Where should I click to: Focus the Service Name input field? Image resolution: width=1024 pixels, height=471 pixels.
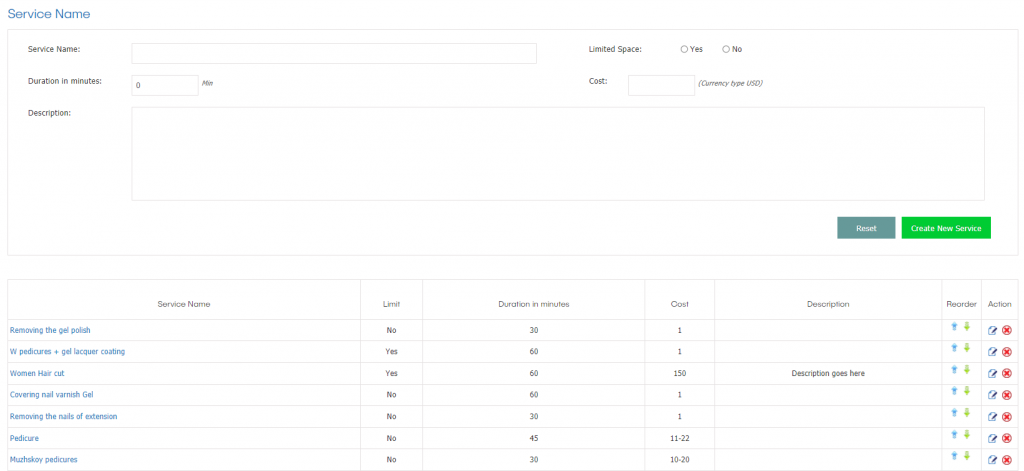(x=334, y=54)
